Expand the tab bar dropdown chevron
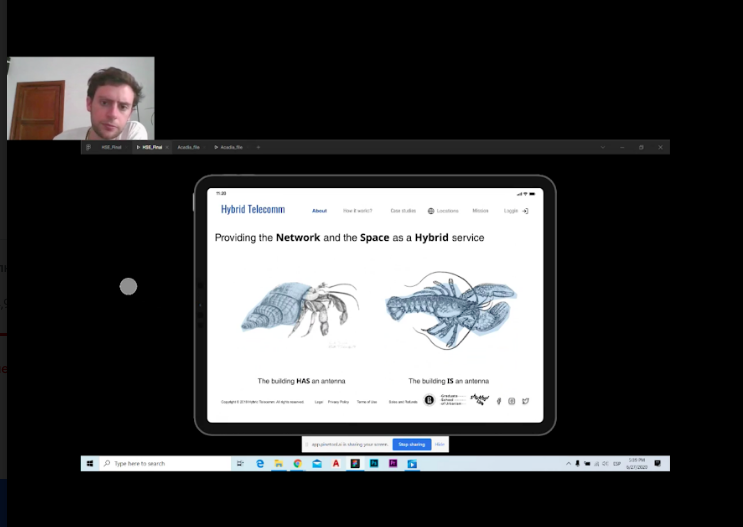Viewport: 743px width, 527px height. [x=603, y=147]
